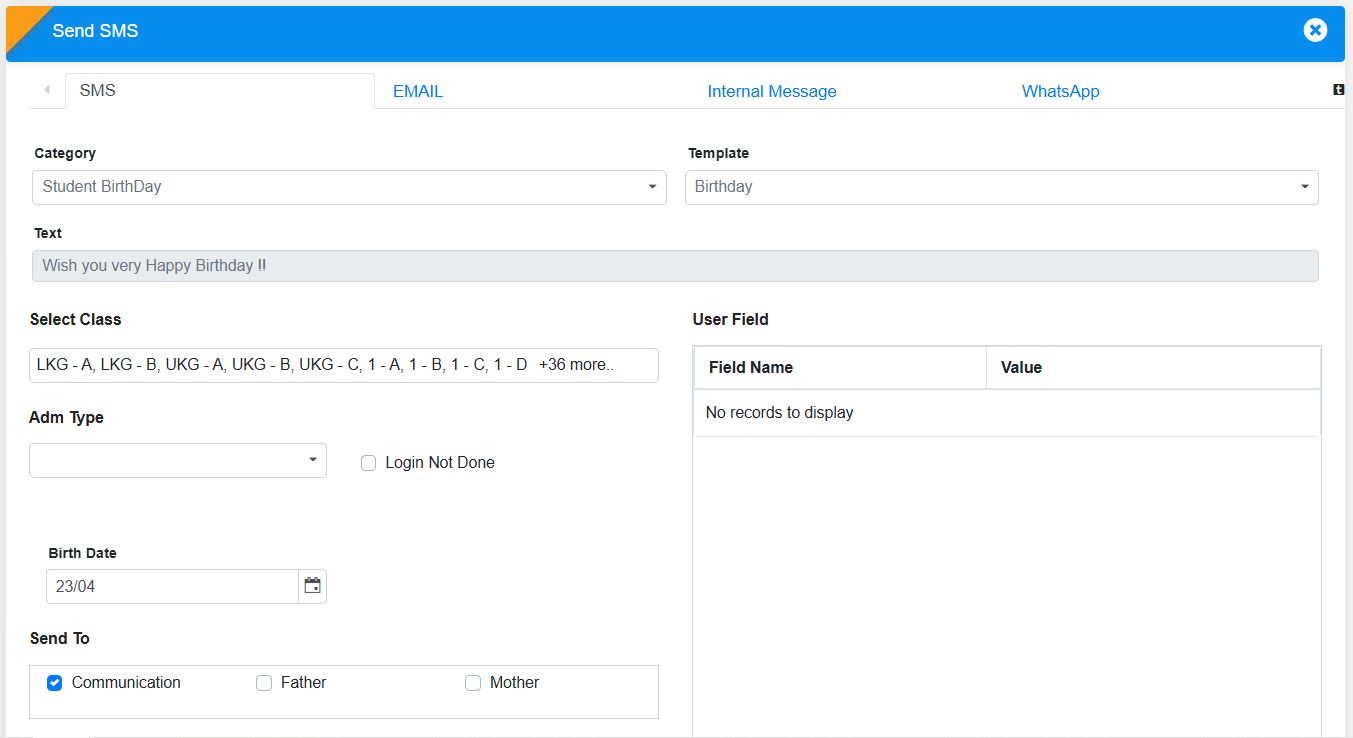Check the Mother recipient checkbox
Screen dimensions: 1353x738
473,683
